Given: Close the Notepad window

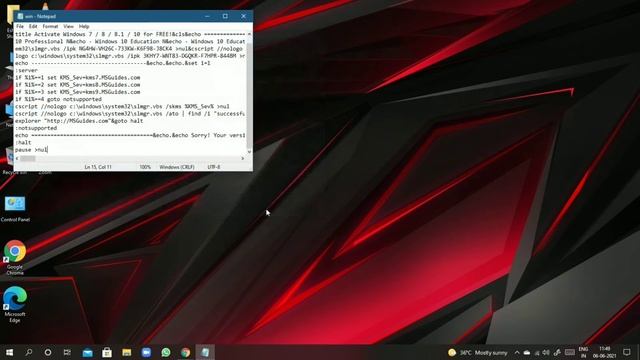Looking at the screenshot, I should click(243, 16).
